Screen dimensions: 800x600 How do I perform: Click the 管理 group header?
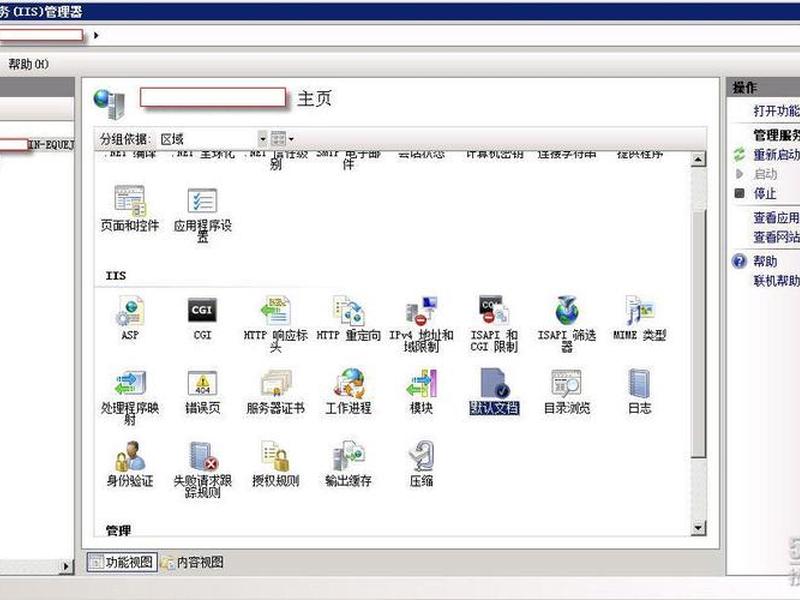118,531
